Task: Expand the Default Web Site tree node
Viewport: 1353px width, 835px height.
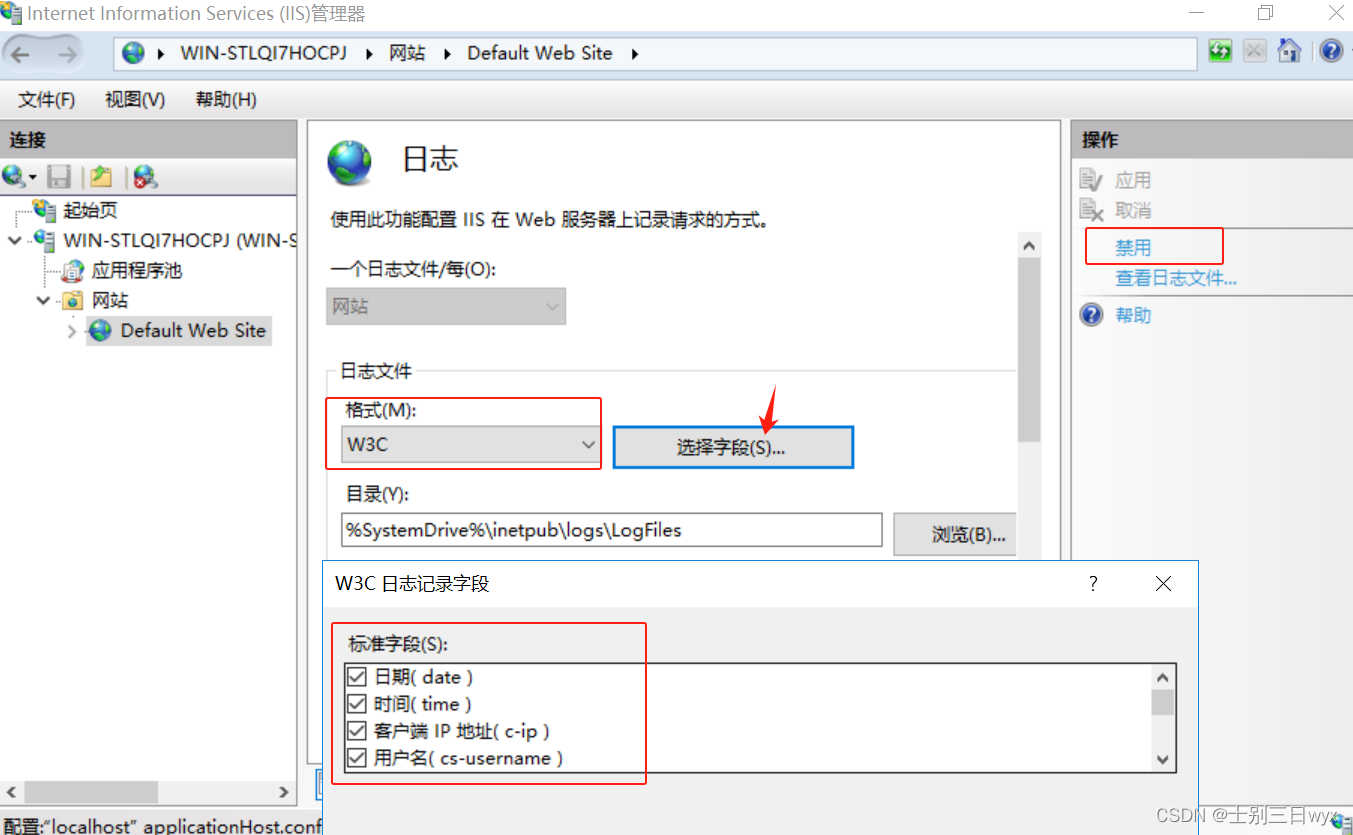Action: click(72, 331)
